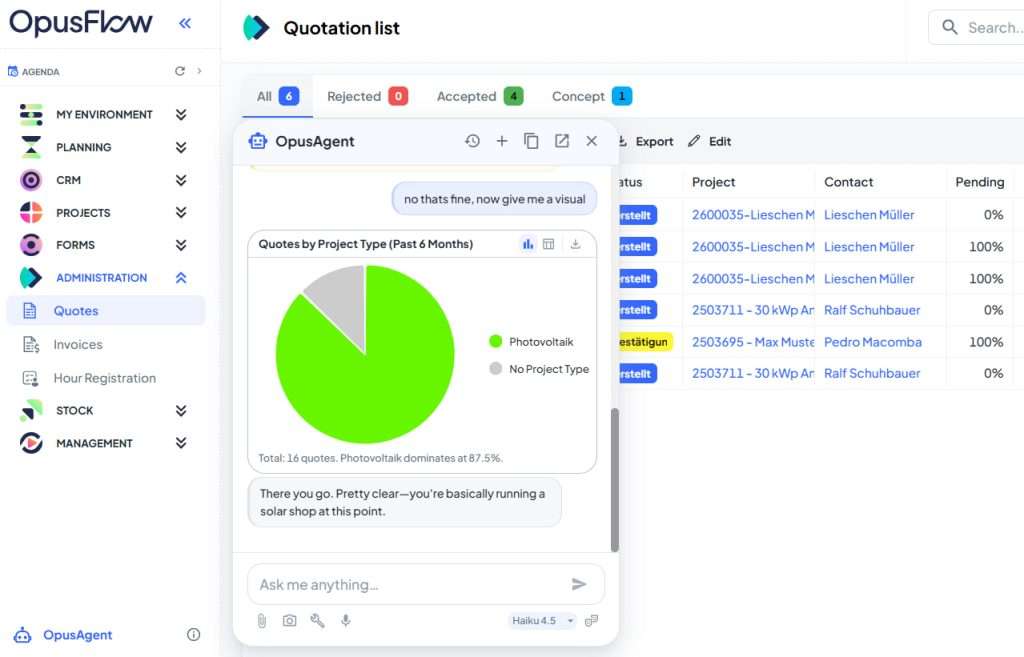The image size is (1024, 657).
Task: Switch chart to bar chart view
Action: point(528,244)
